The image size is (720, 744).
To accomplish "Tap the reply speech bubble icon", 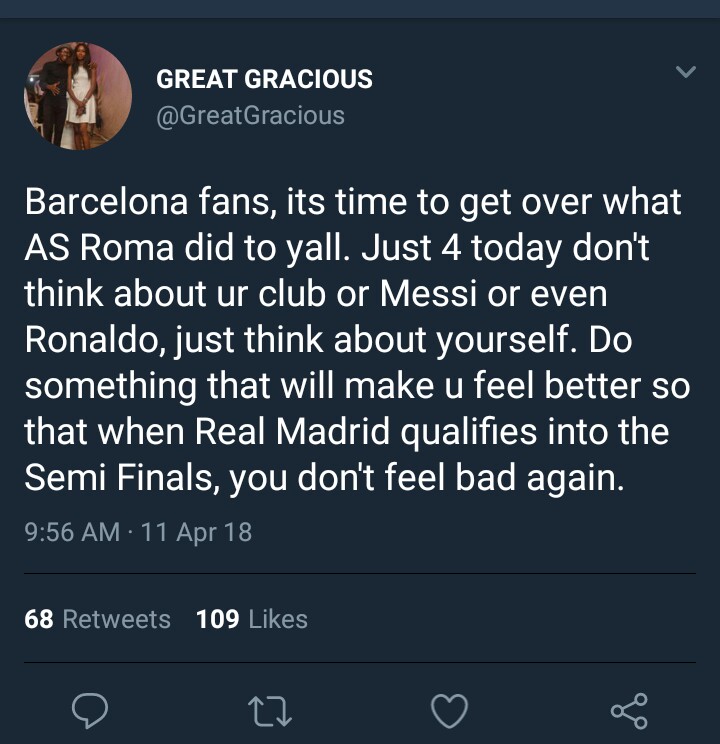I will tap(90, 710).
